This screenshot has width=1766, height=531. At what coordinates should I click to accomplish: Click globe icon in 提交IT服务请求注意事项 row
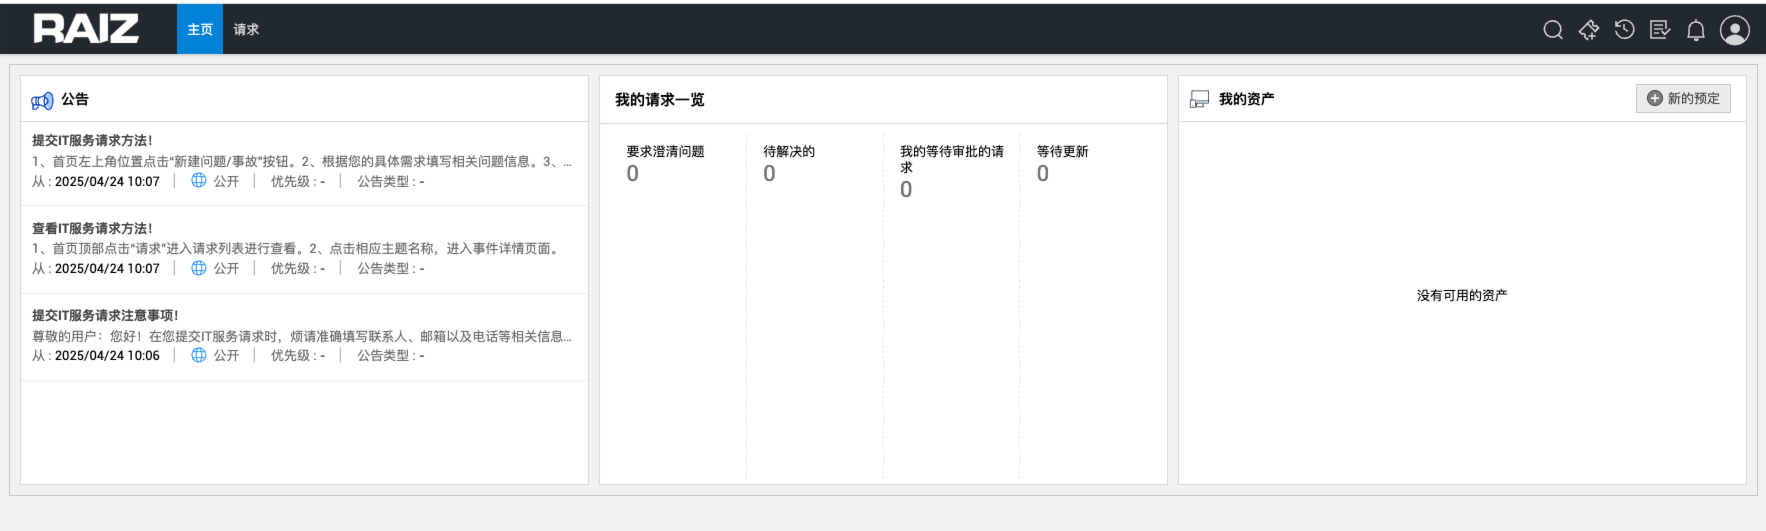199,355
